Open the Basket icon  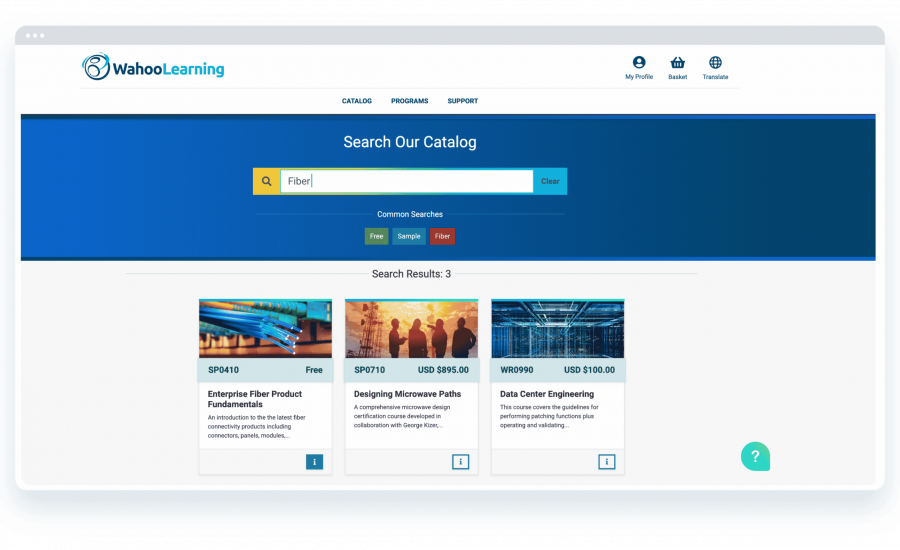point(677,63)
